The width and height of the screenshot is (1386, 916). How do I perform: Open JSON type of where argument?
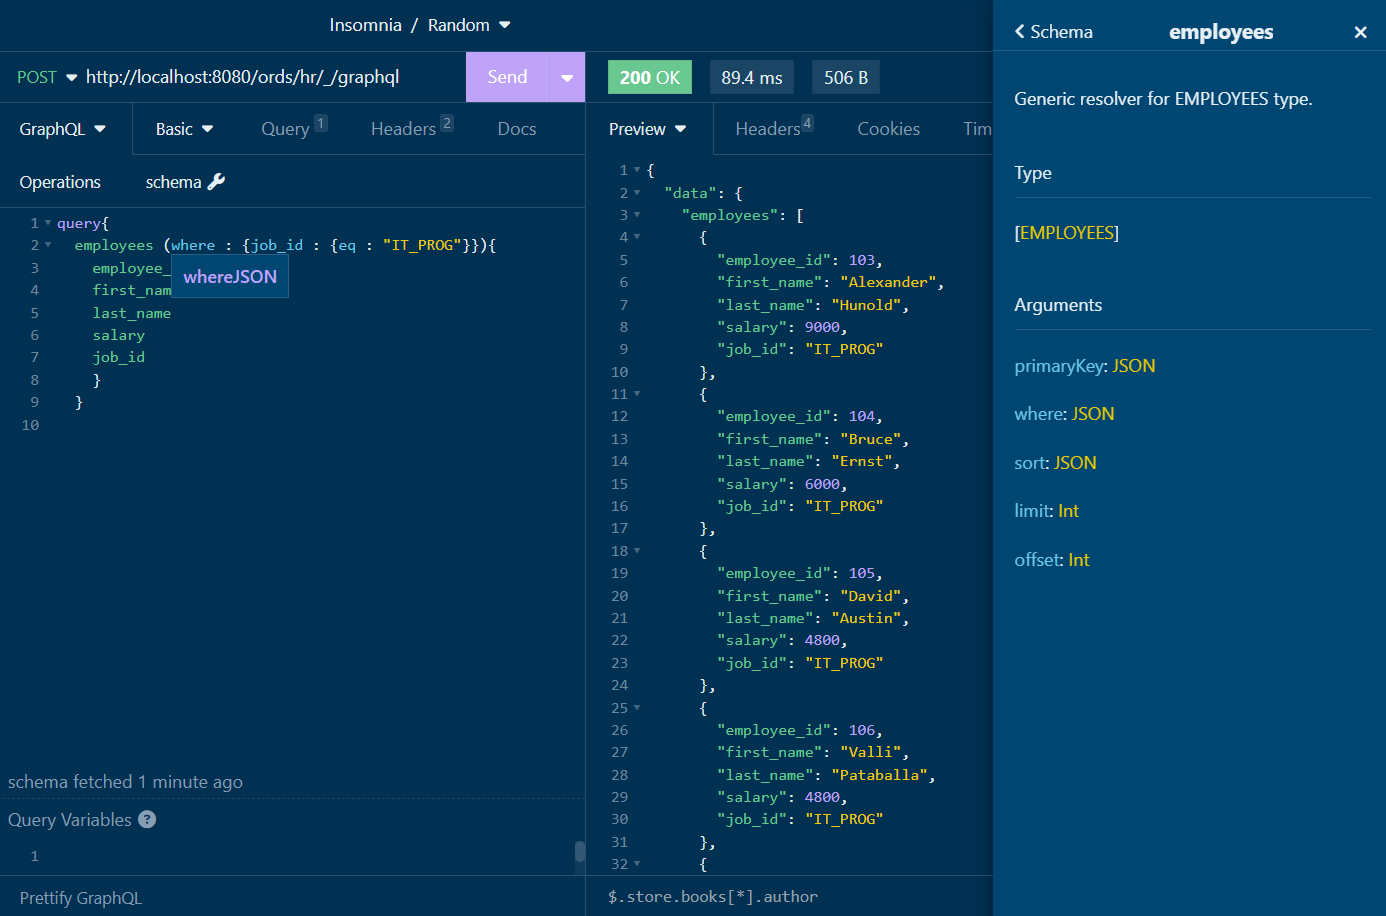click(1093, 414)
